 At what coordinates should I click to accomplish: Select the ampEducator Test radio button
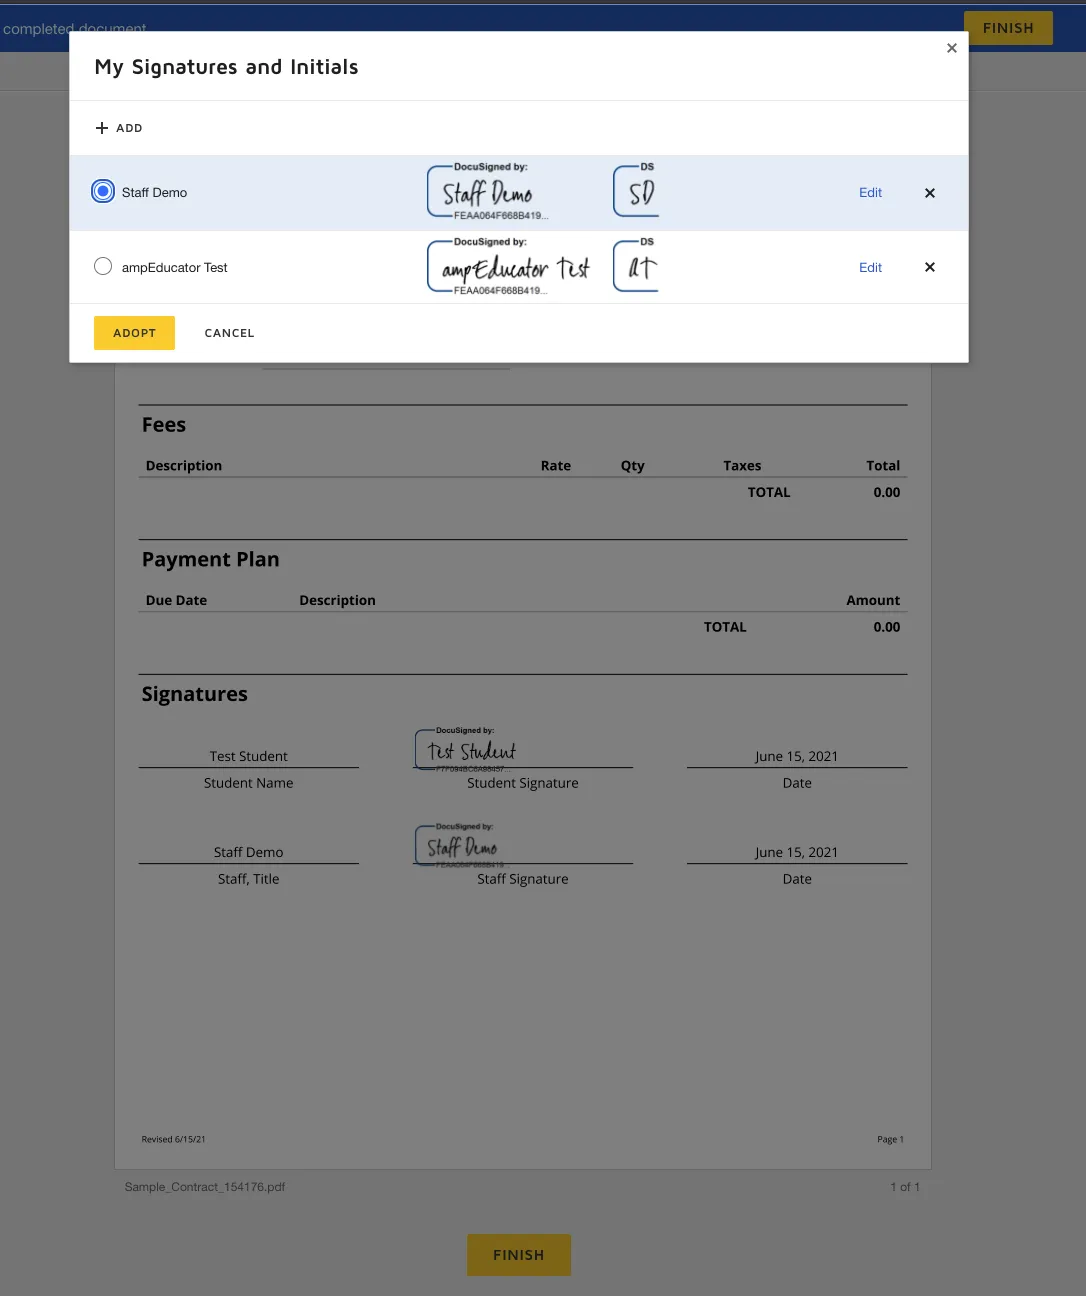pos(103,266)
